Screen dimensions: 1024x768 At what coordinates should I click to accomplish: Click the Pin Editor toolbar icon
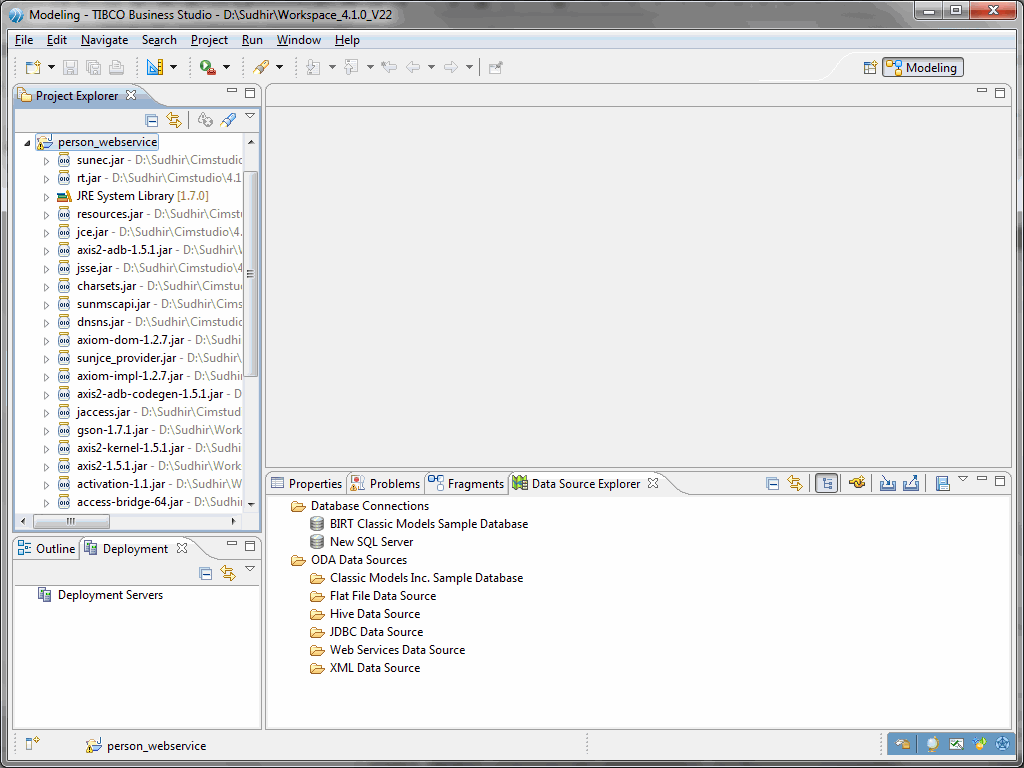point(496,67)
